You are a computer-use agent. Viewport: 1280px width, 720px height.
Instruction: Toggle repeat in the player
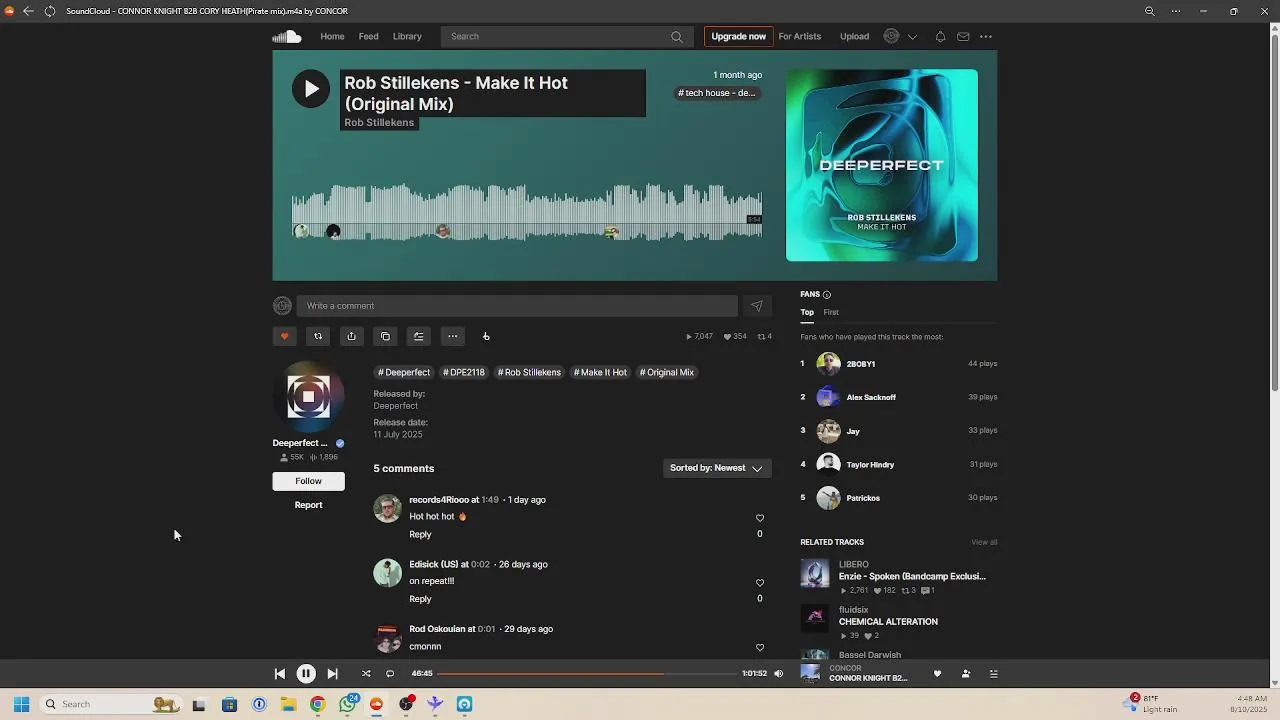coord(390,674)
